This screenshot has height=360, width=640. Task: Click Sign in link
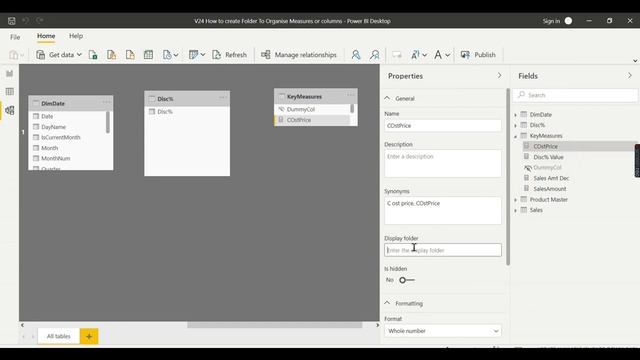pyautogui.click(x=551, y=21)
